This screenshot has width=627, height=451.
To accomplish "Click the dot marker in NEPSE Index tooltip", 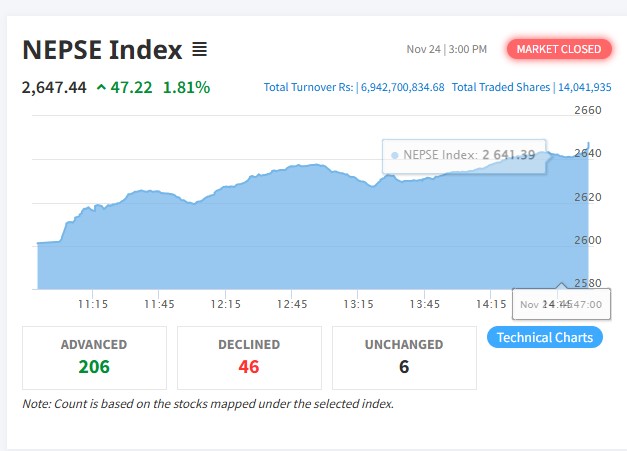I will coord(395,155).
